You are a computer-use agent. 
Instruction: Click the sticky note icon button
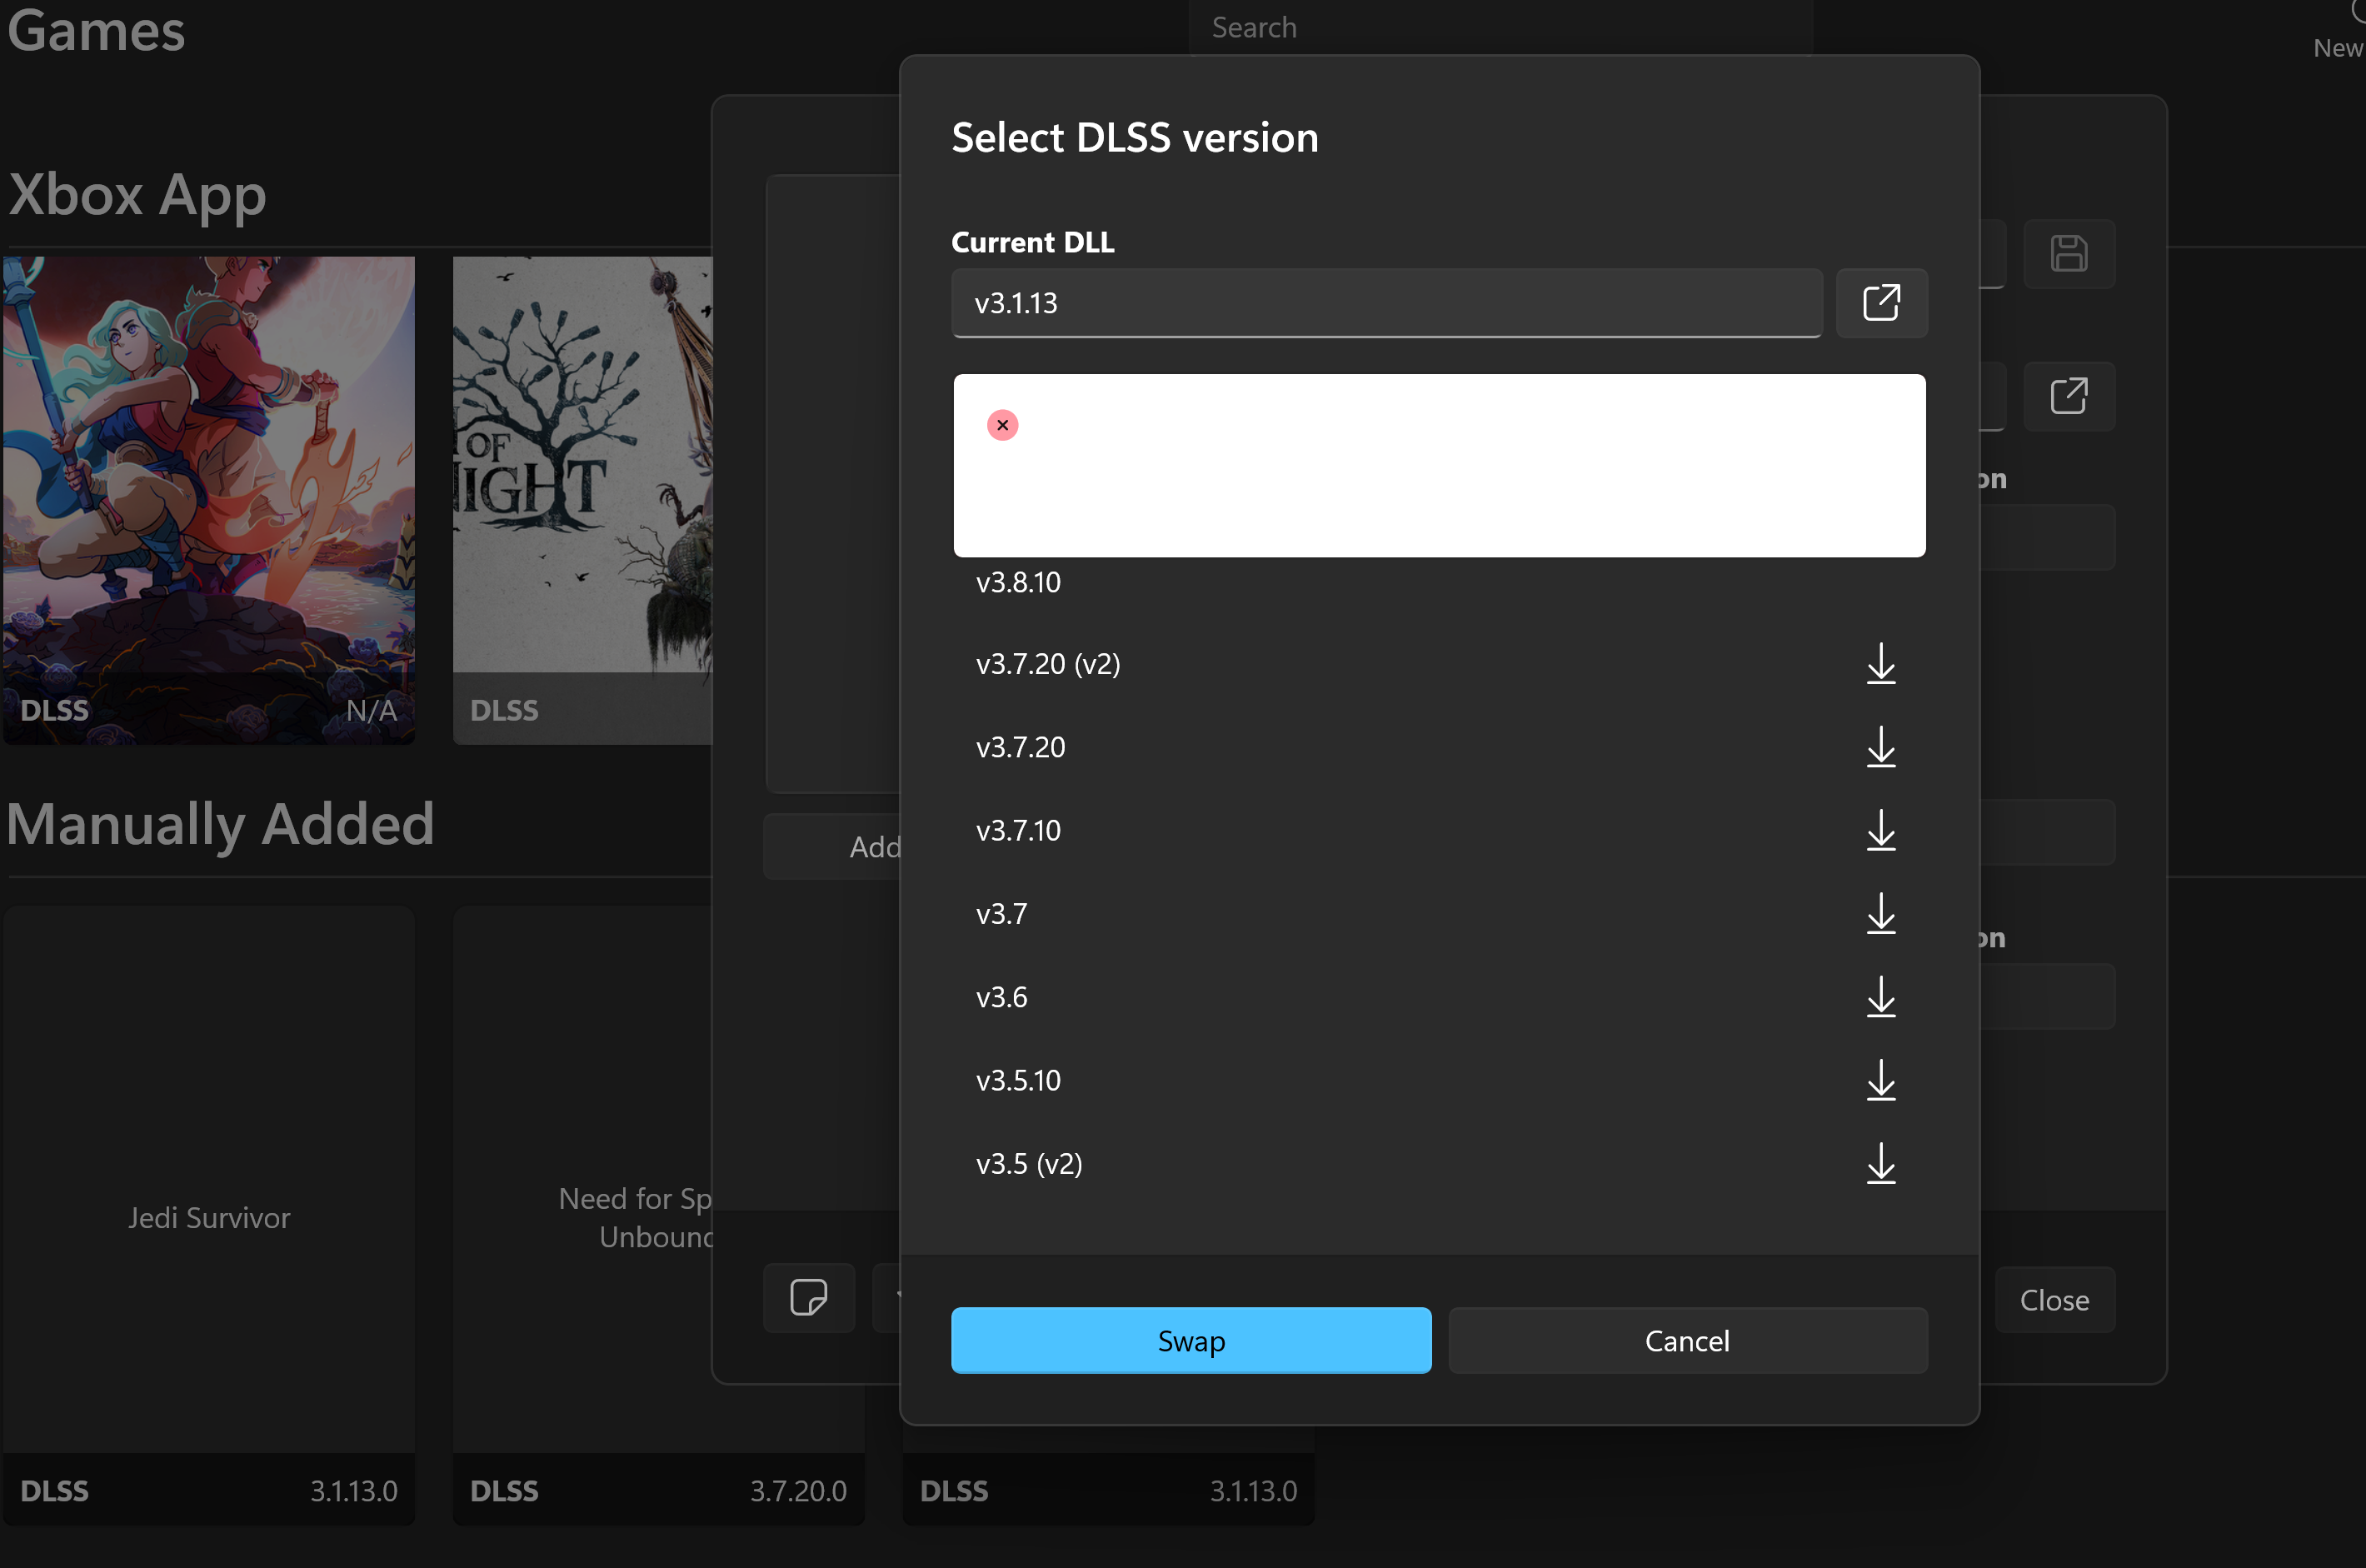pos(808,1298)
